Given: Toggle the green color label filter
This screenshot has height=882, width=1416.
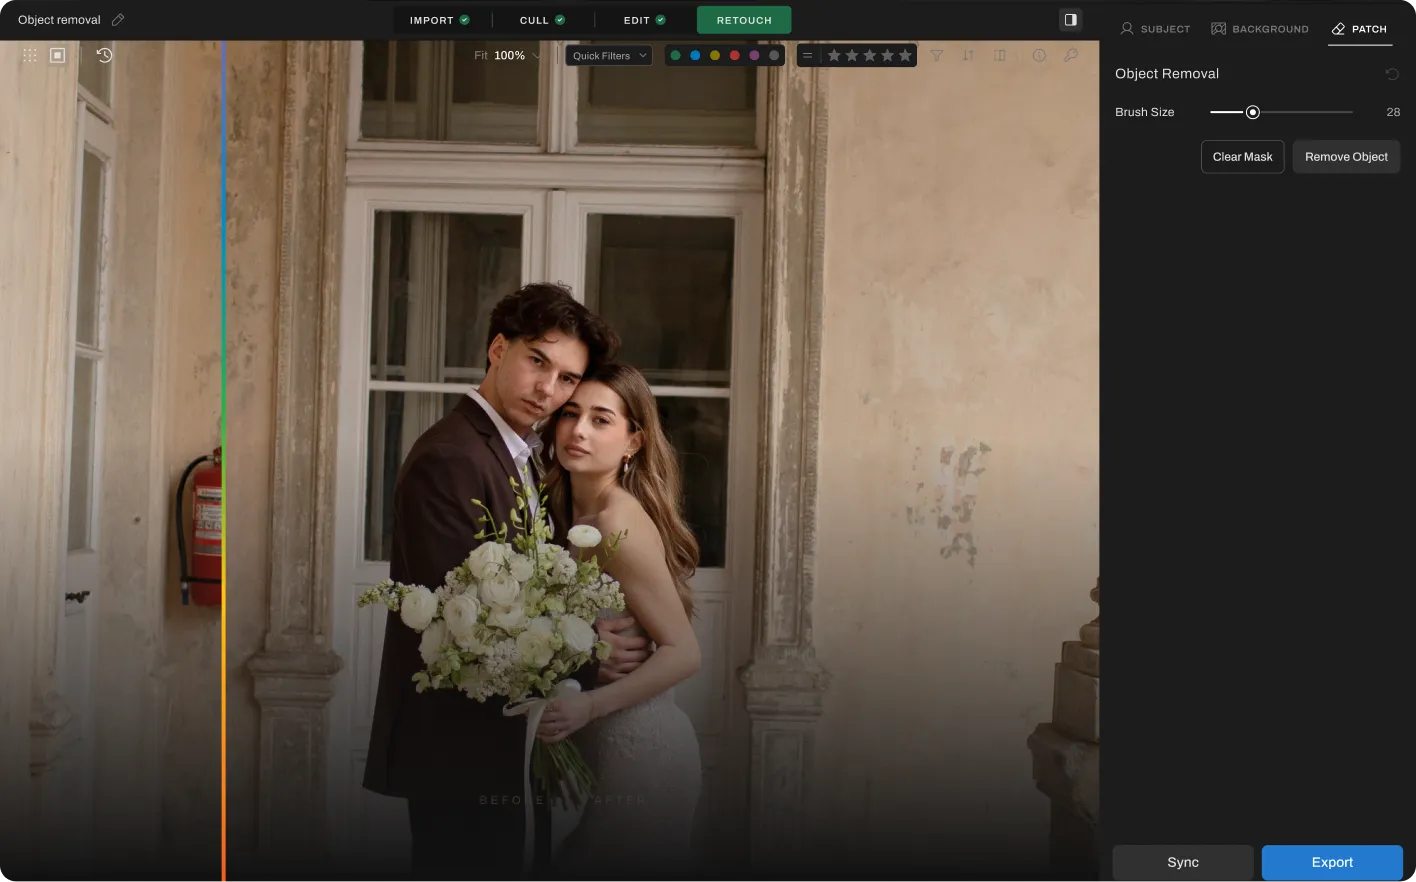Looking at the screenshot, I should (x=675, y=56).
